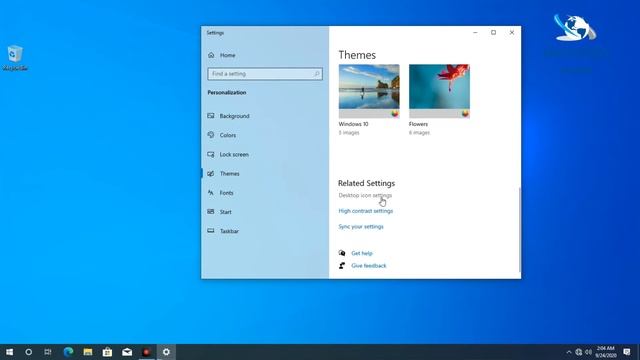Select the Recycle Bin desktop icon
The height and width of the screenshot is (360, 640).
(15, 58)
